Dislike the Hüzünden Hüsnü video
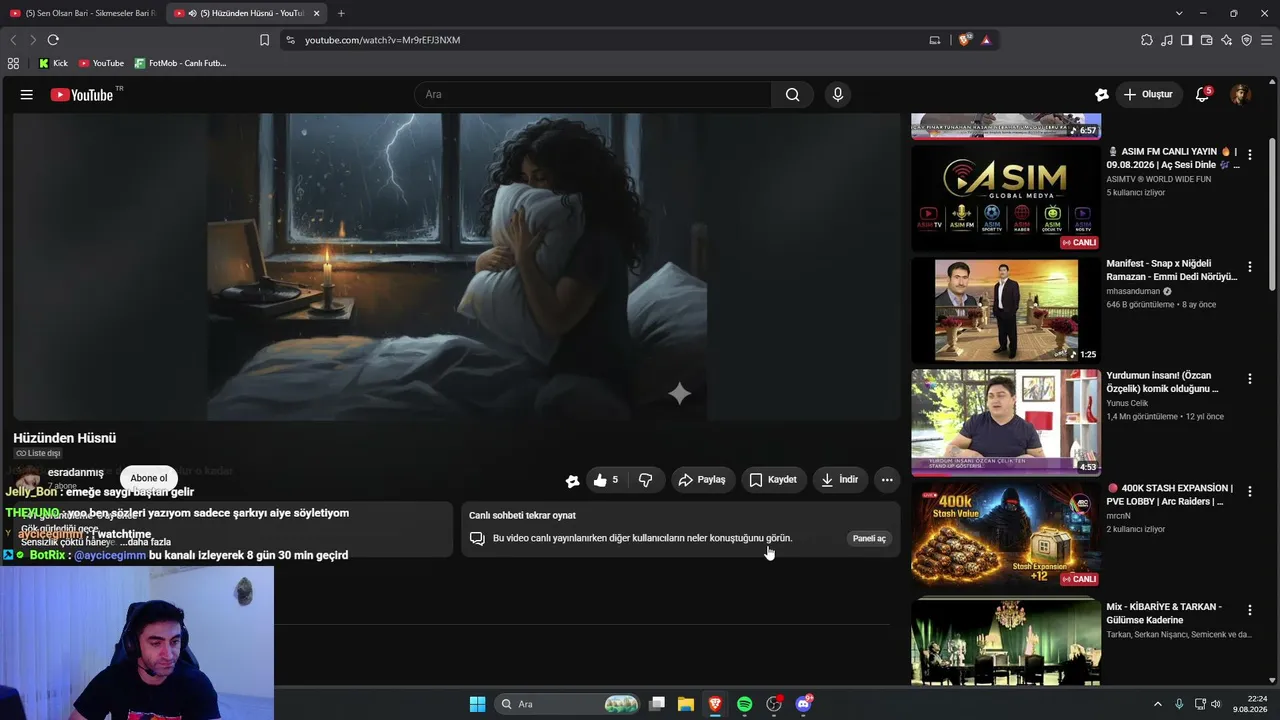This screenshot has width=1280, height=720. [646, 480]
